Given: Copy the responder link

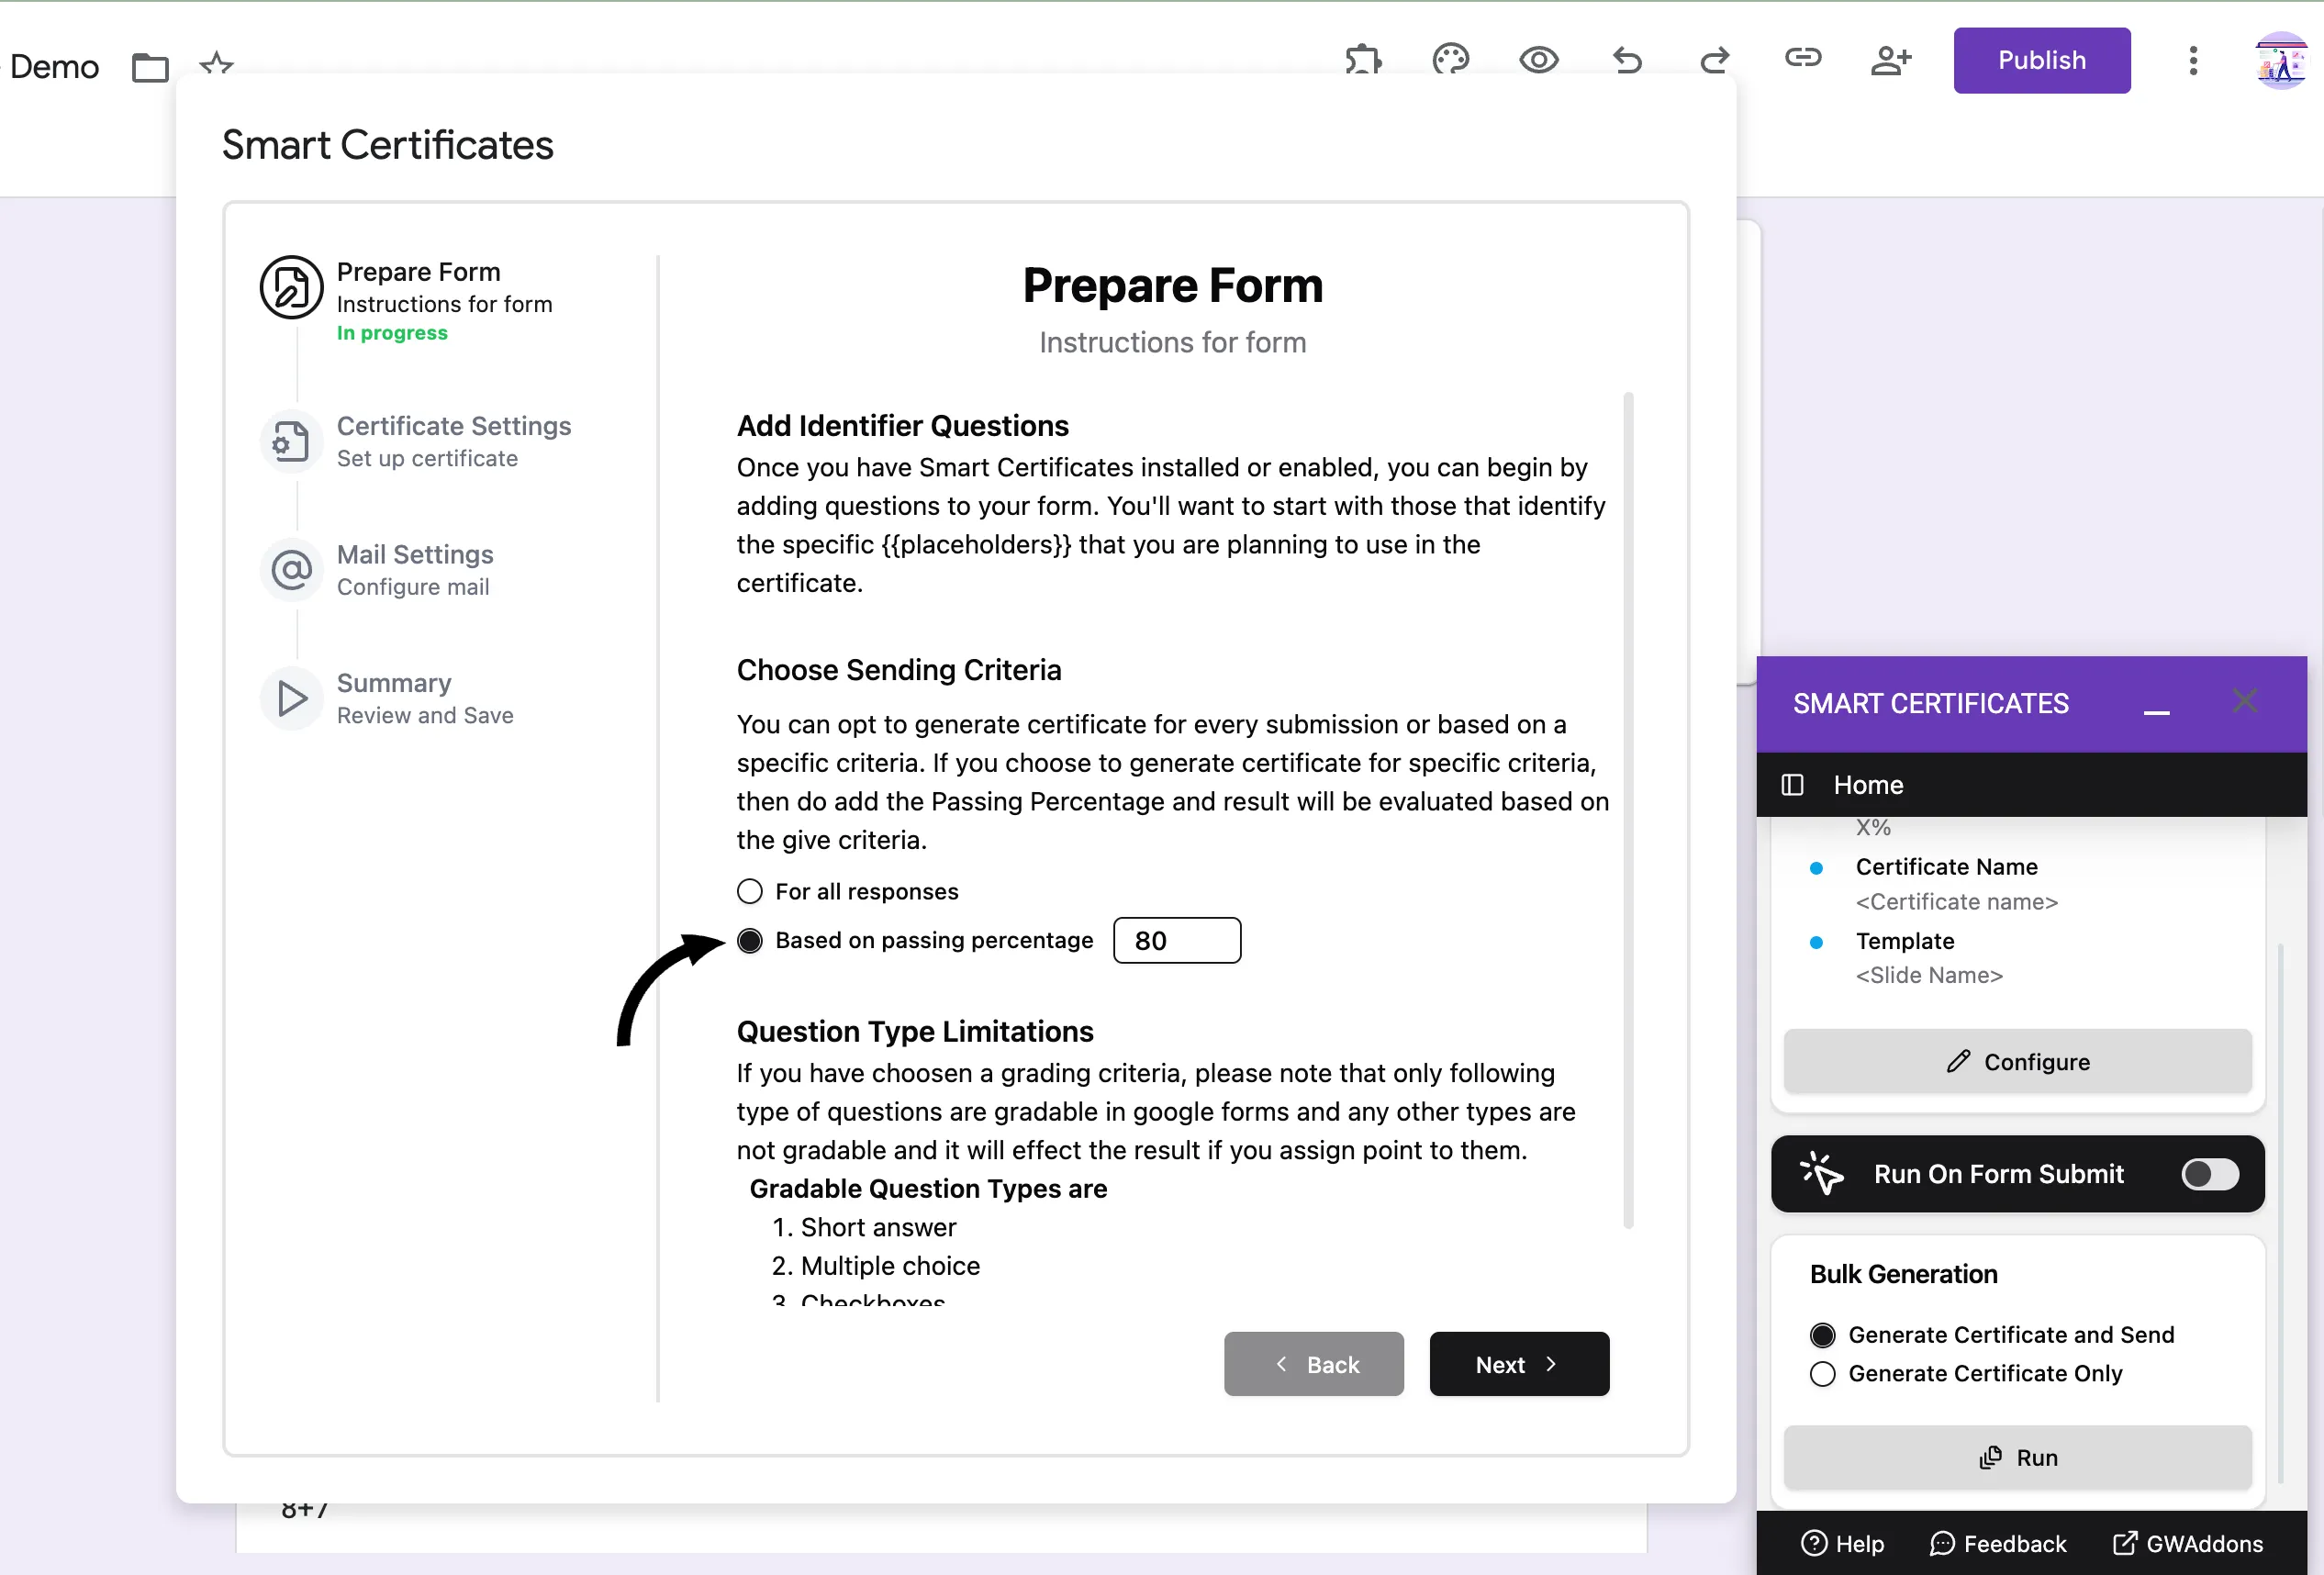Looking at the screenshot, I should [x=1803, y=58].
